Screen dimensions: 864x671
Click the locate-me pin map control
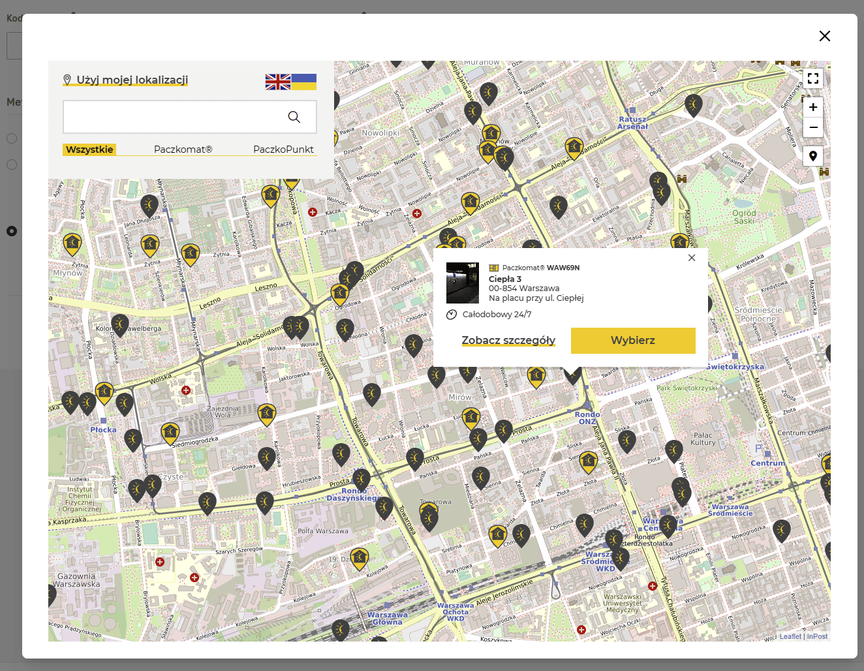(813, 156)
